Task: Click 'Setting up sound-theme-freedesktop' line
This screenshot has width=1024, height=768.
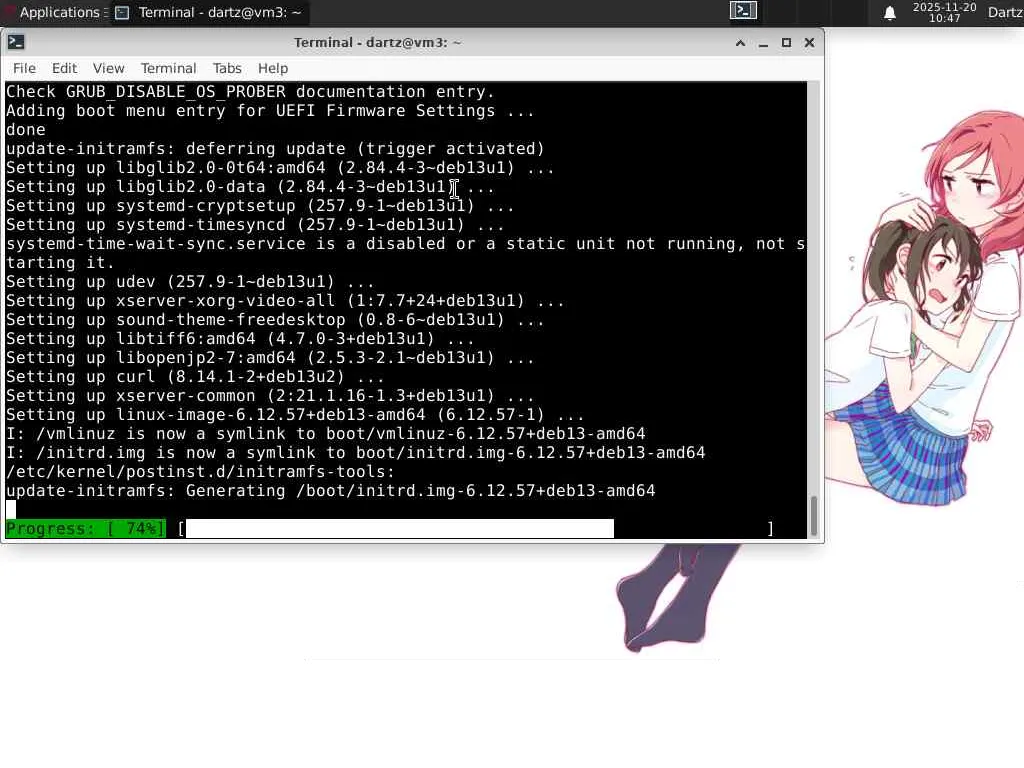Action: [275, 319]
